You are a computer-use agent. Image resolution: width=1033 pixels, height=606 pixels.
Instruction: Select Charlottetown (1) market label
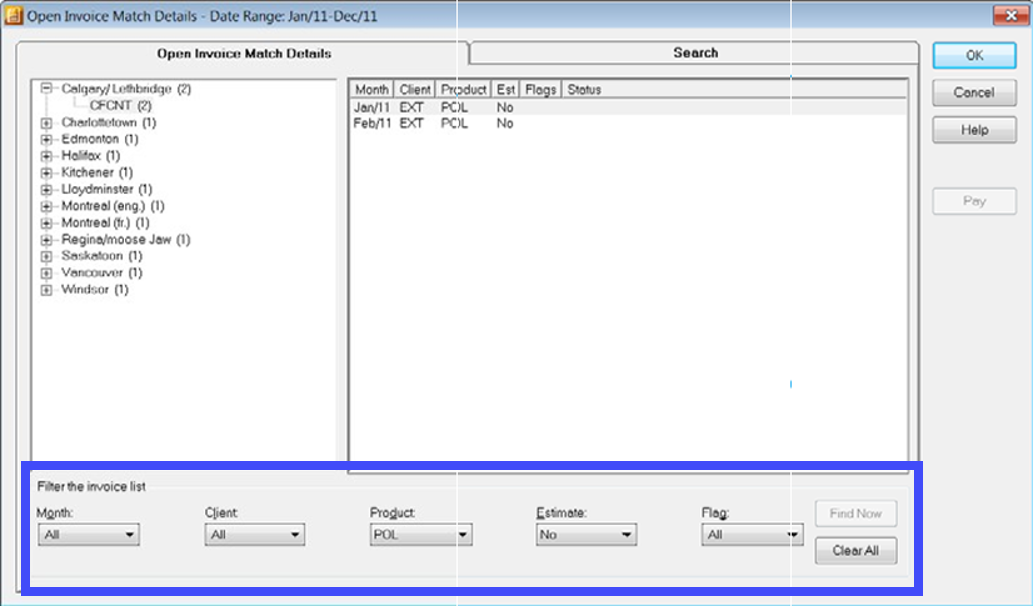pyautogui.click(x=109, y=123)
